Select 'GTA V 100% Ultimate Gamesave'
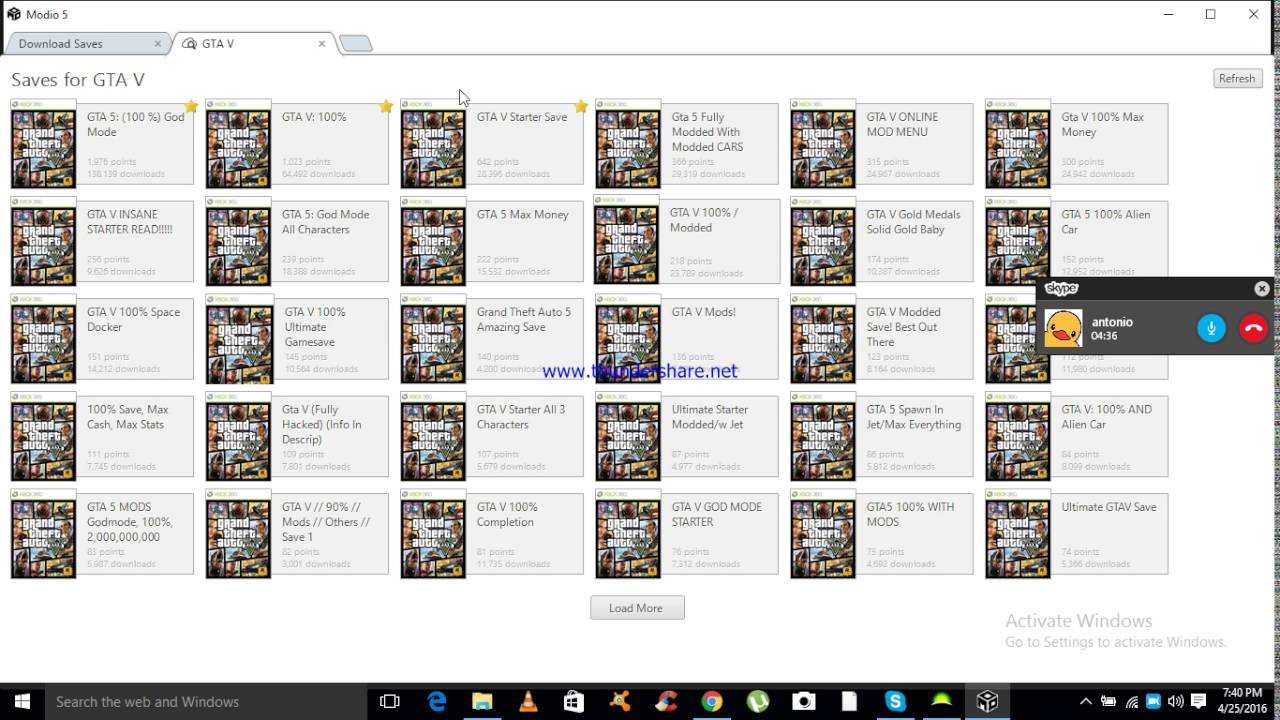Screen dimensions: 1280x720 298,339
